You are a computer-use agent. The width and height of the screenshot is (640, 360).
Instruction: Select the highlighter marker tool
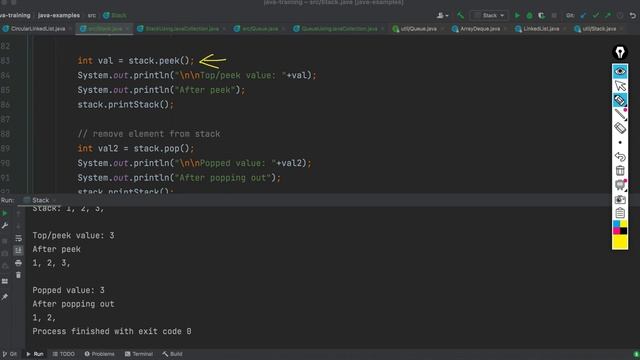[620, 100]
